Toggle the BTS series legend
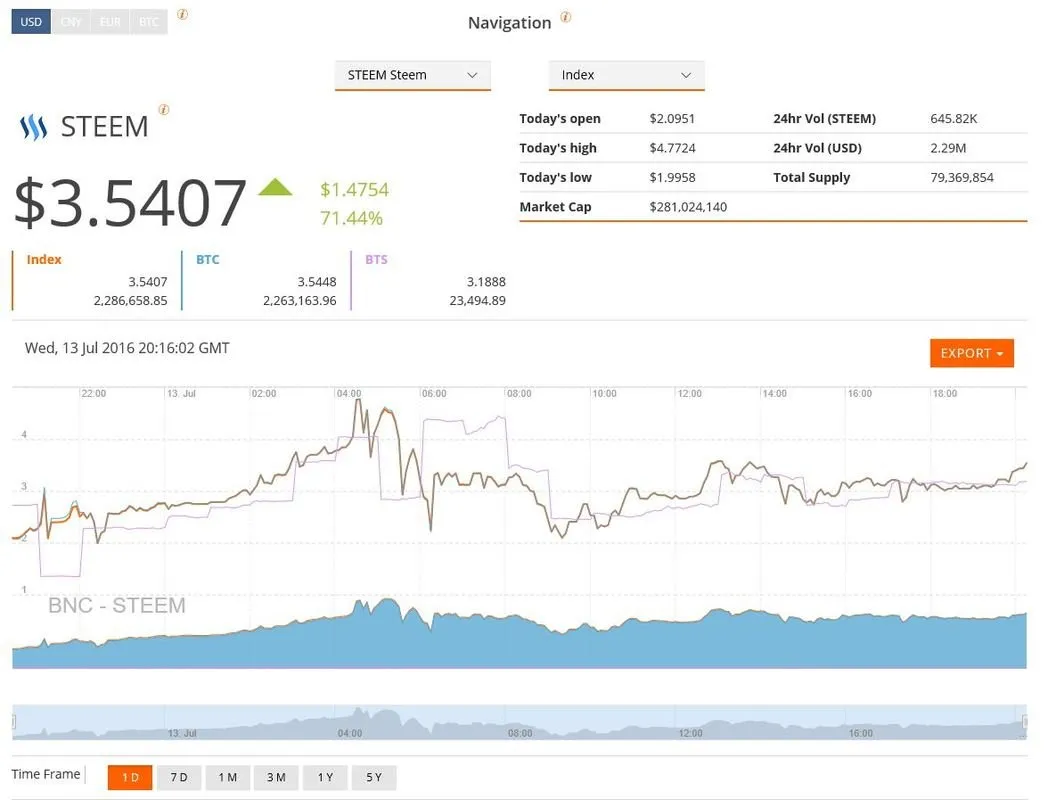The image size is (1056, 800). [x=376, y=259]
